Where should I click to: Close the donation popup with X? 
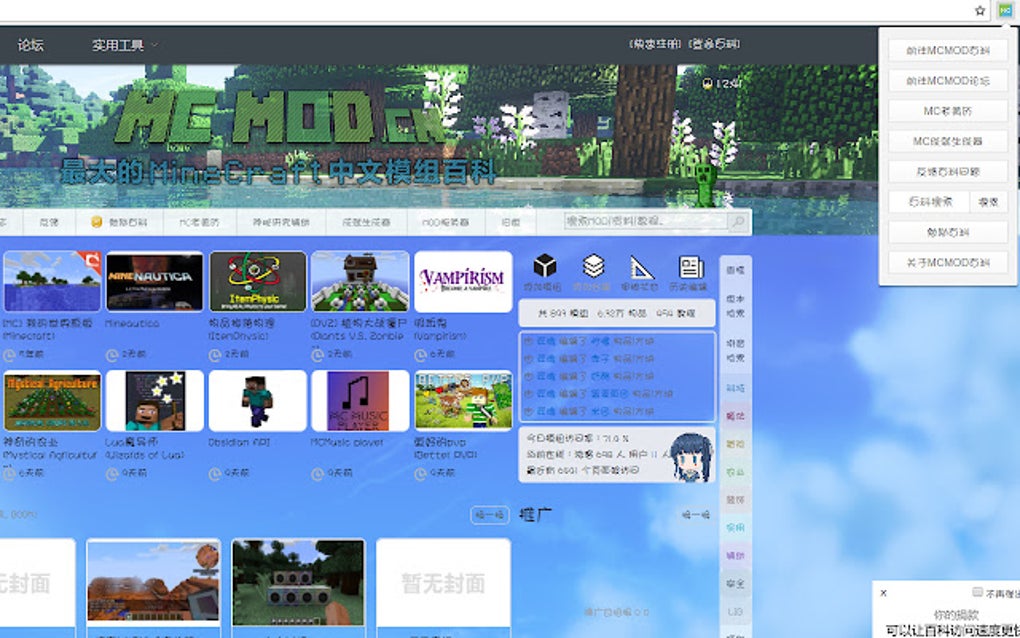883,592
